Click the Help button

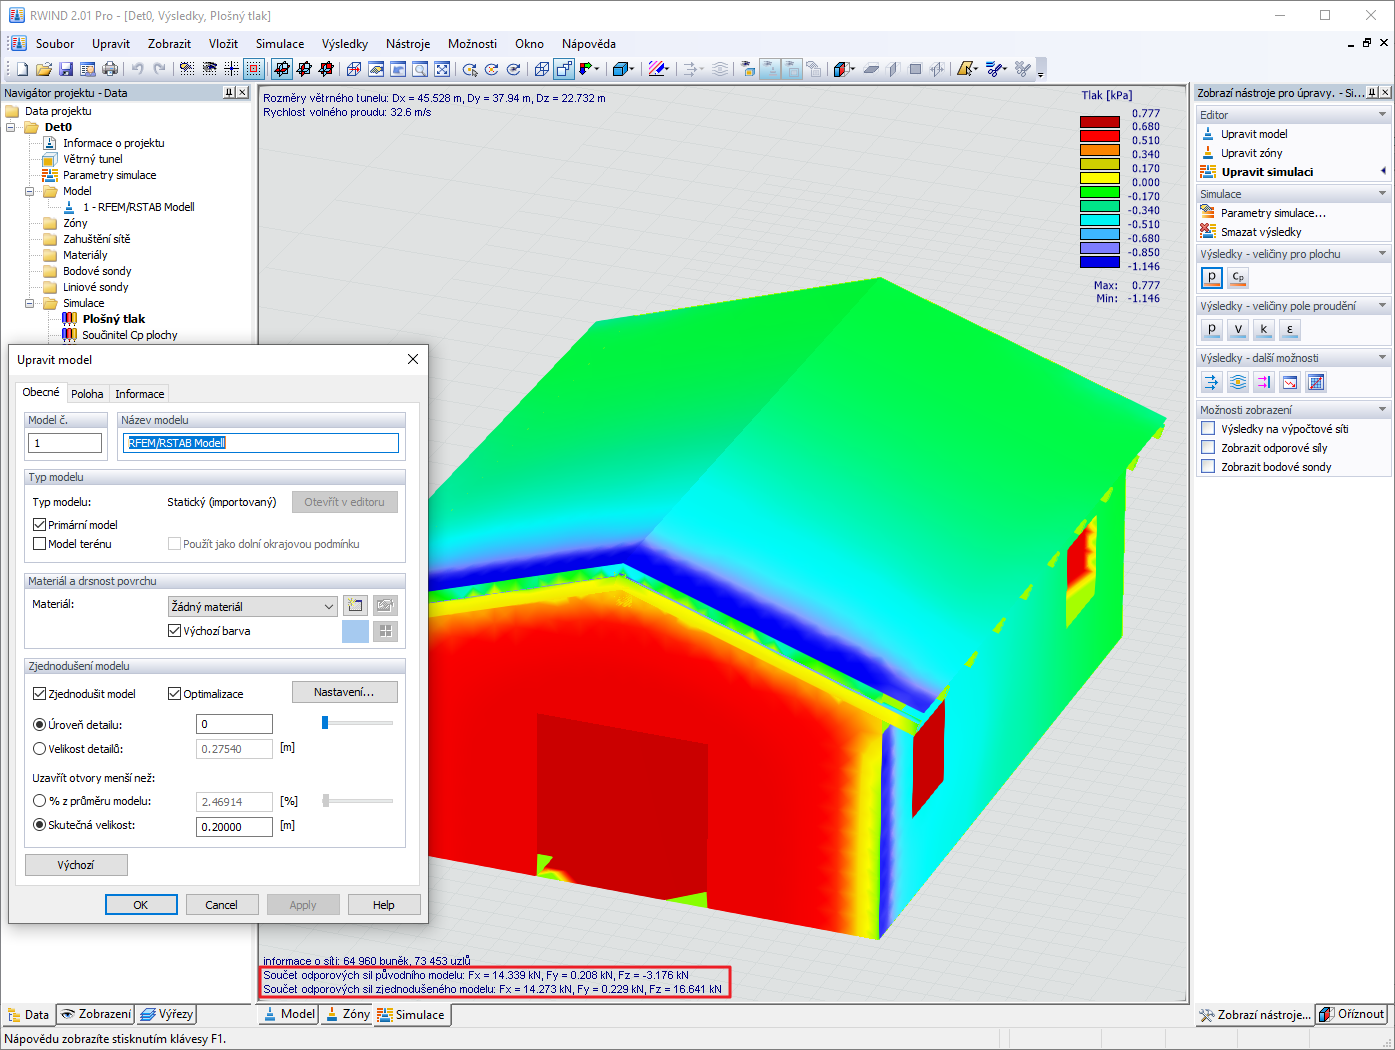pos(384,905)
